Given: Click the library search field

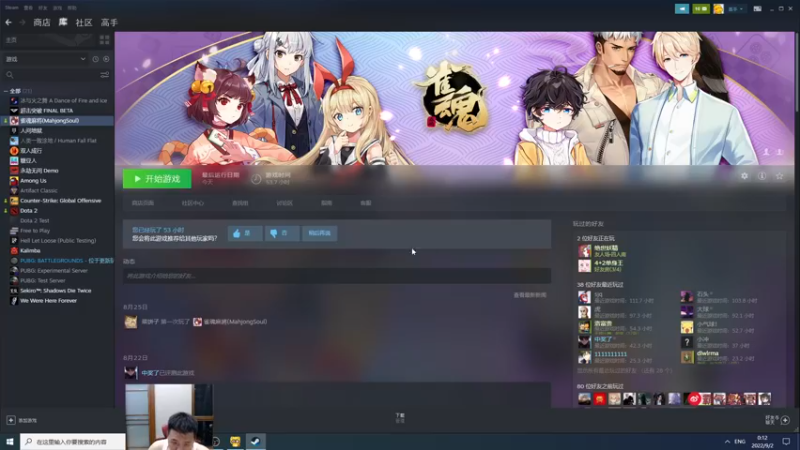Looking at the screenshot, I should pos(51,75).
